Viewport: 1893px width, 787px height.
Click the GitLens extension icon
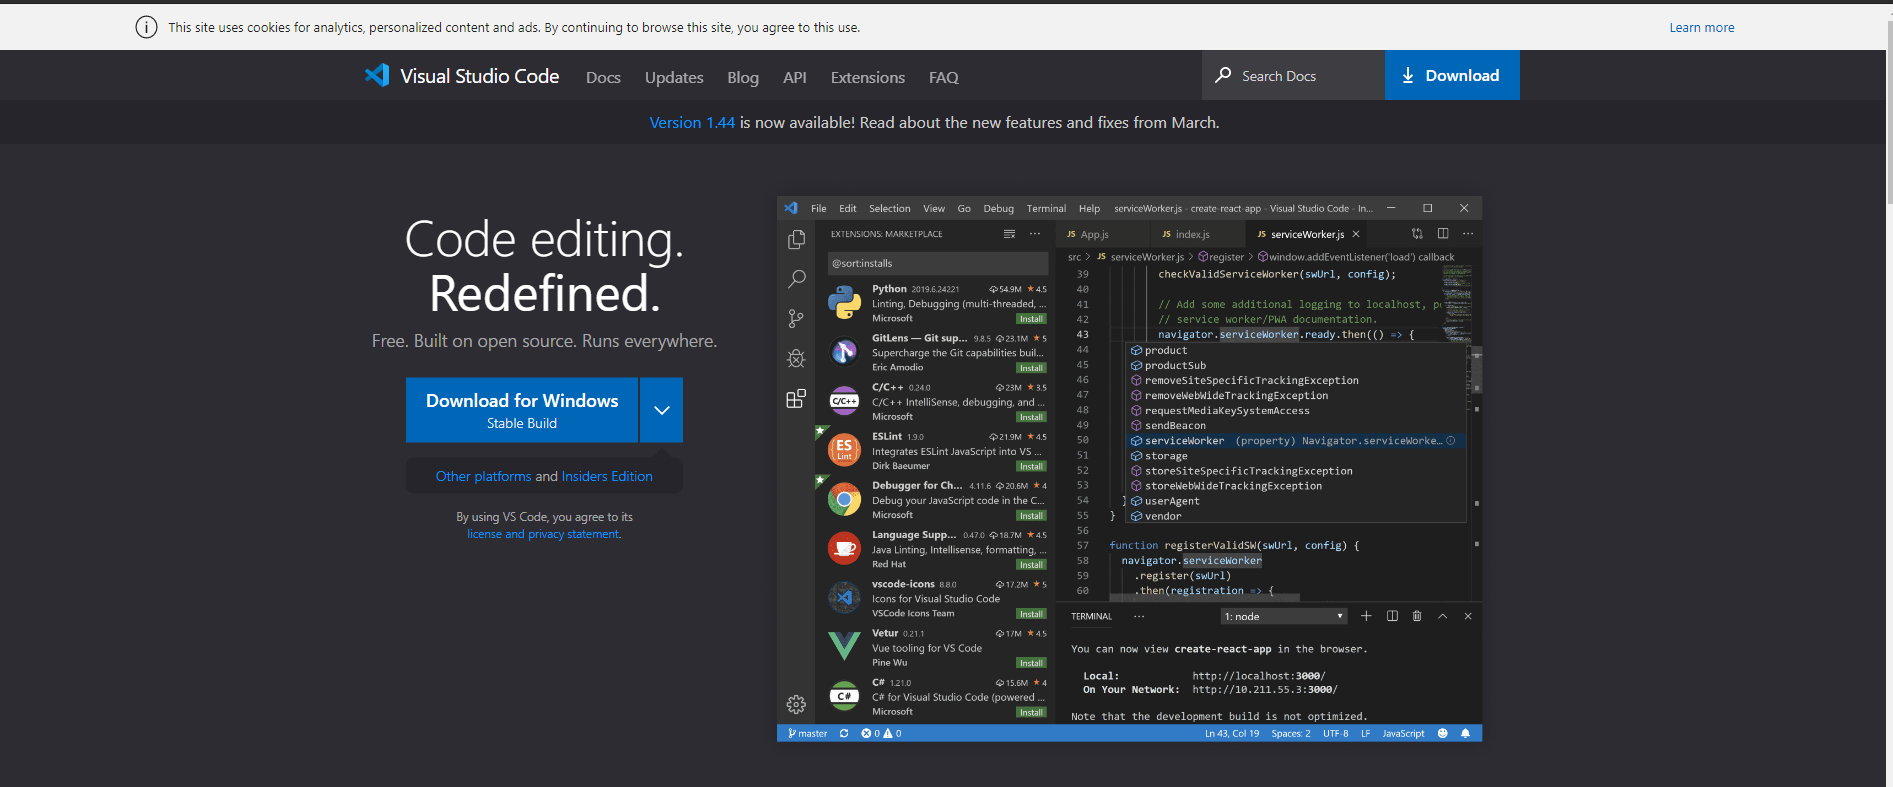[x=844, y=351]
